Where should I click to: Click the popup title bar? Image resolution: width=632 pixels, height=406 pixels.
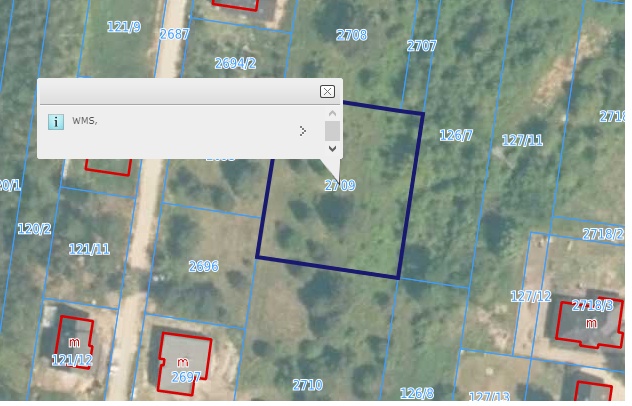click(180, 91)
